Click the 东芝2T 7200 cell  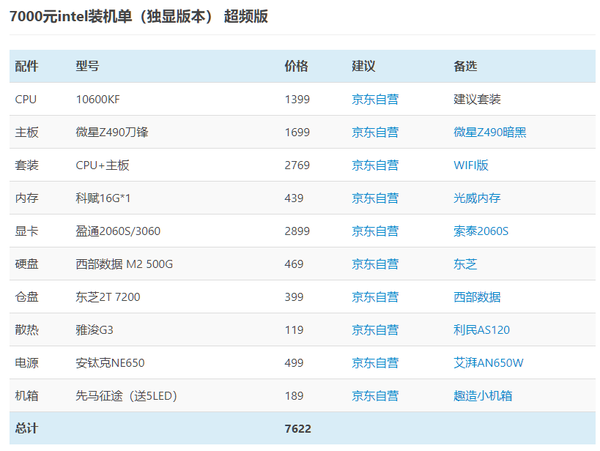pos(108,297)
